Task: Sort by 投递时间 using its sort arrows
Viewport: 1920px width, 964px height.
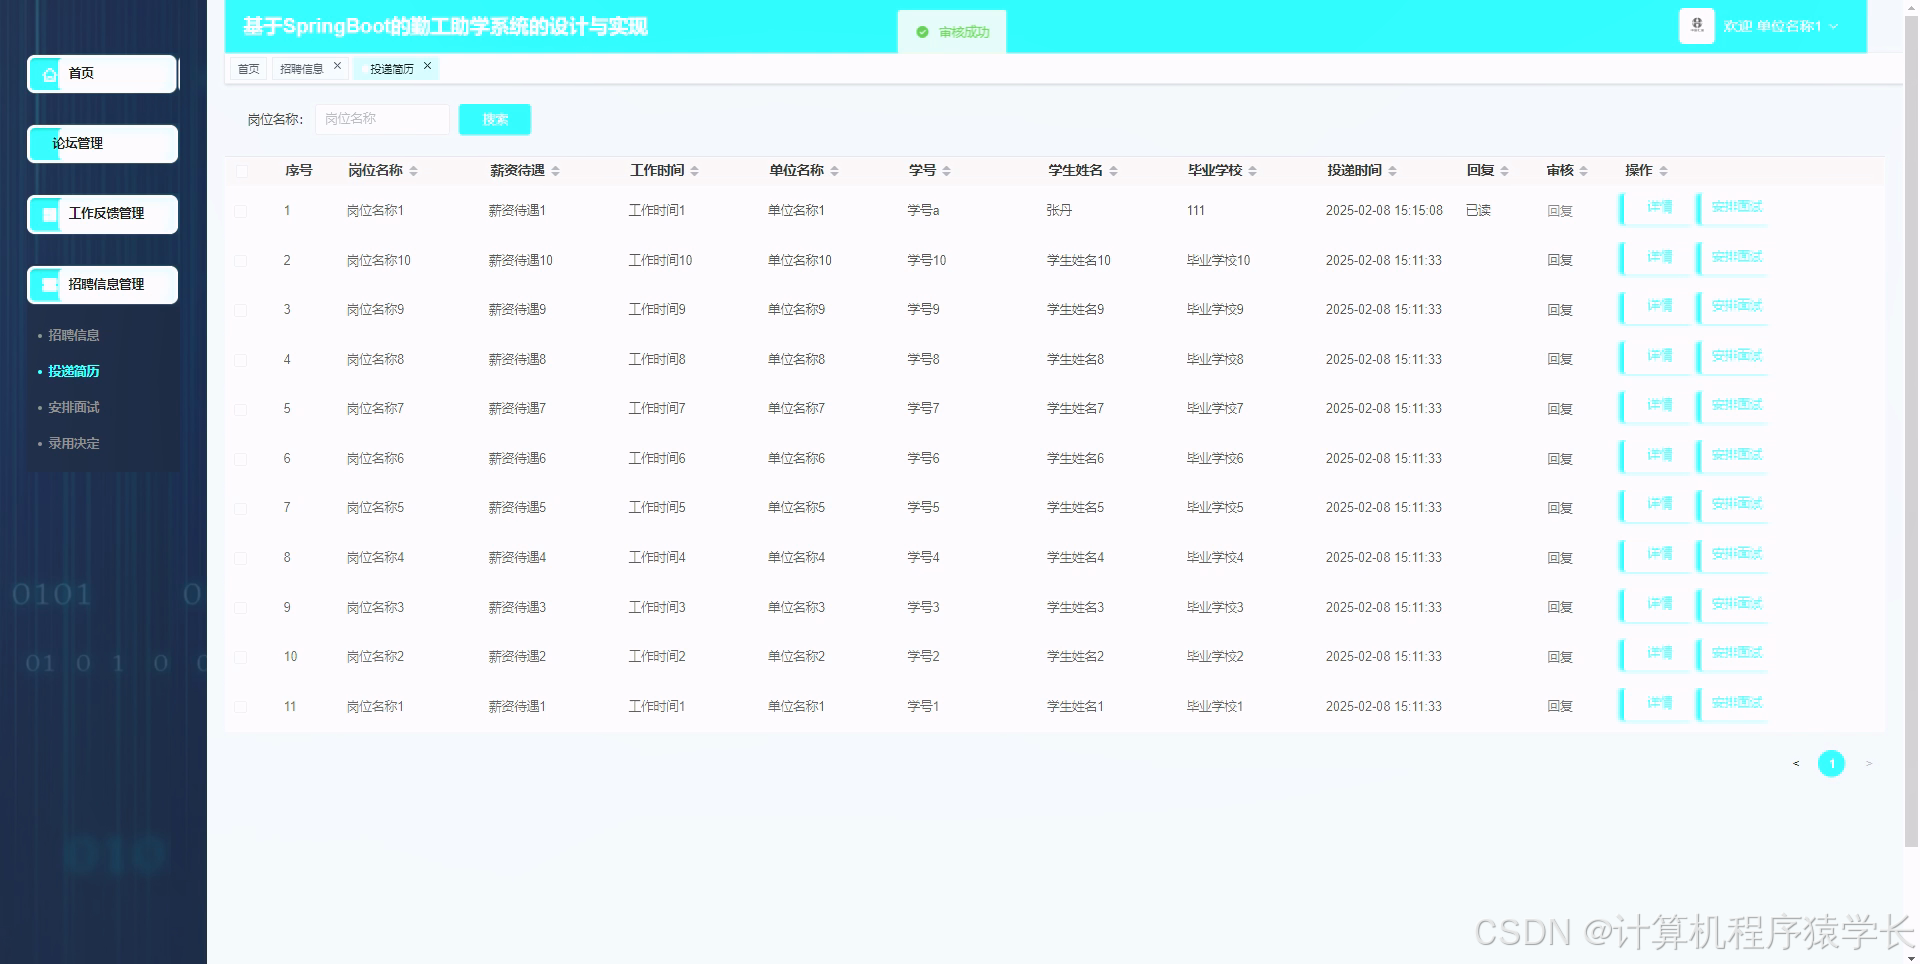Action: [1392, 171]
